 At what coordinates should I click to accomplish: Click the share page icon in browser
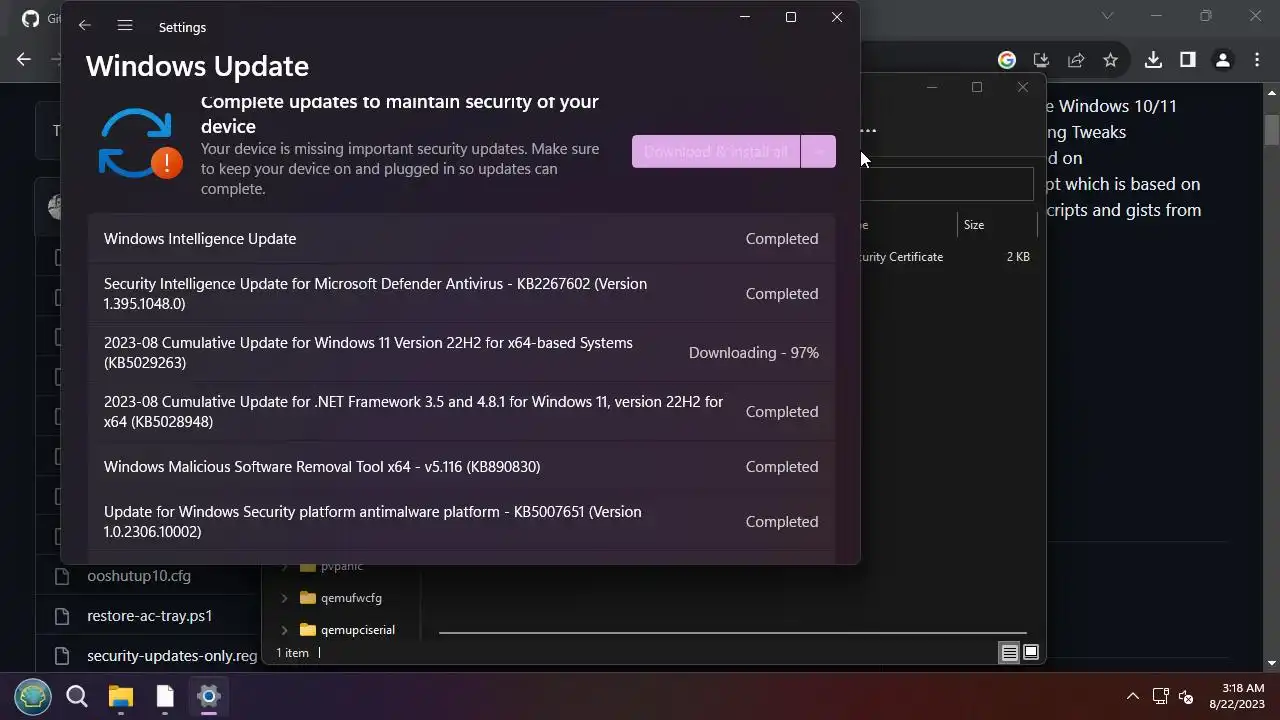tap(1076, 60)
